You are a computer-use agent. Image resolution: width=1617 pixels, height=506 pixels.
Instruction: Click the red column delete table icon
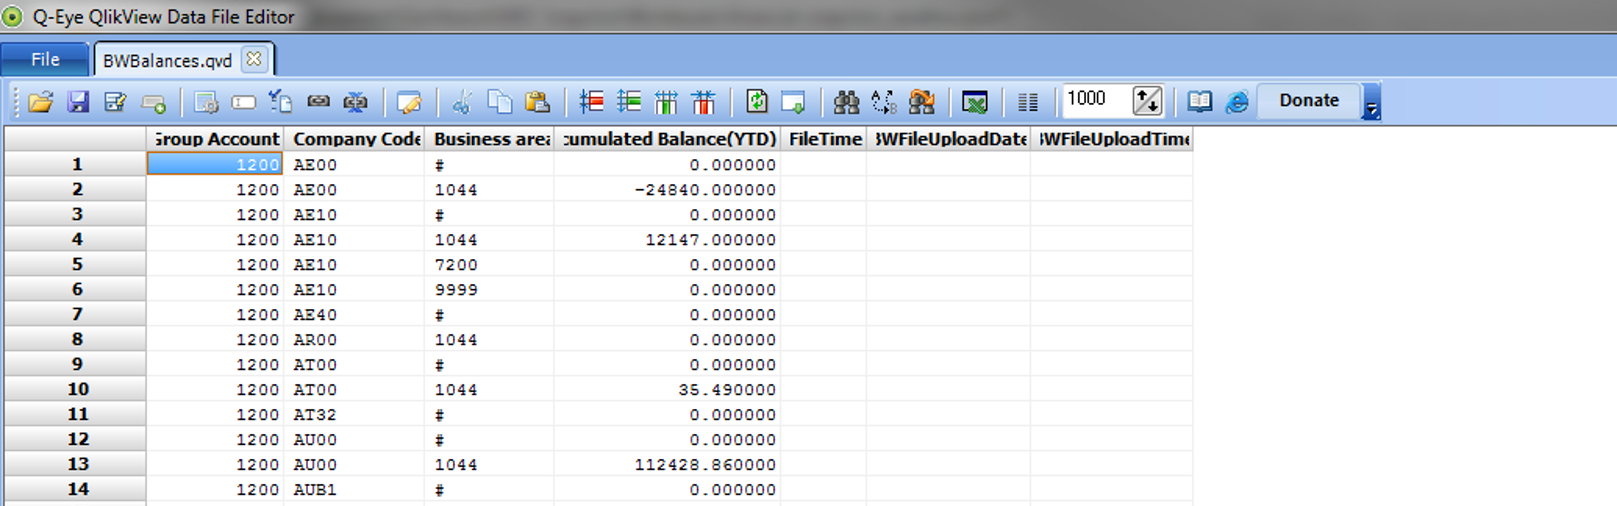[704, 101]
